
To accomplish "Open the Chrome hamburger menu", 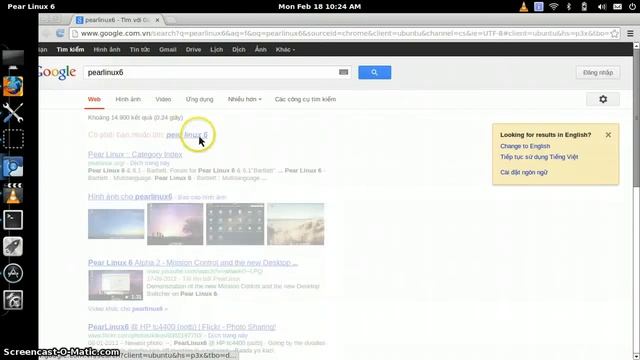I will tap(630, 33).
